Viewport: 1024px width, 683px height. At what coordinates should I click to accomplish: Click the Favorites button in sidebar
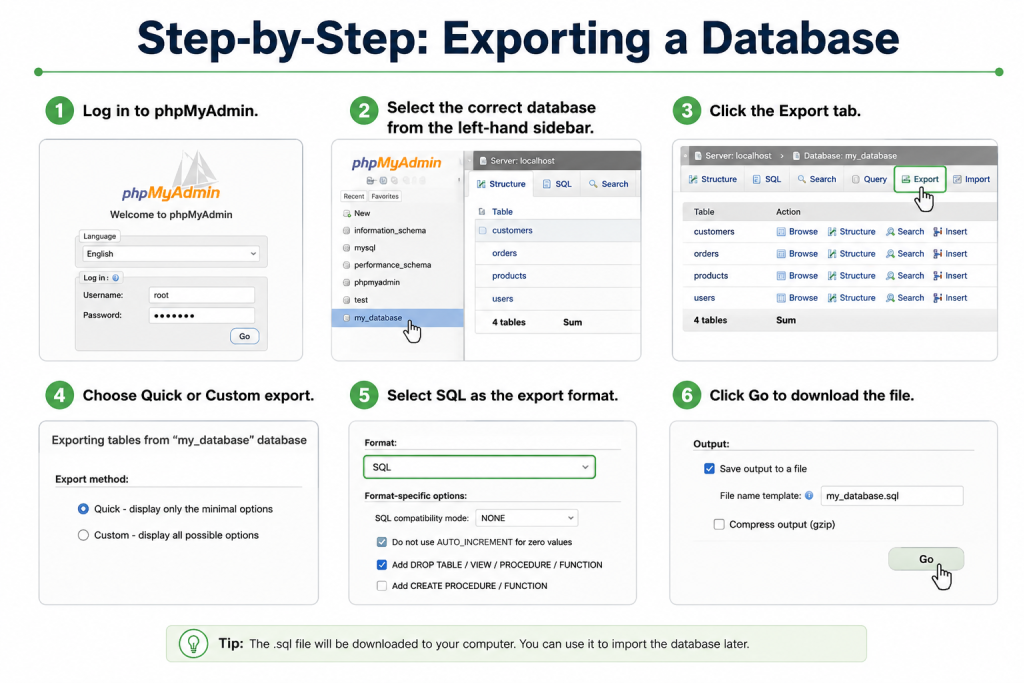click(x=385, y=196)
